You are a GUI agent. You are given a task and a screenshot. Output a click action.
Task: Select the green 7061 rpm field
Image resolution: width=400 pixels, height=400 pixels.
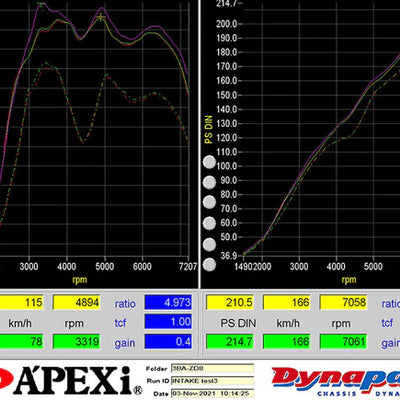click(343, 341)
